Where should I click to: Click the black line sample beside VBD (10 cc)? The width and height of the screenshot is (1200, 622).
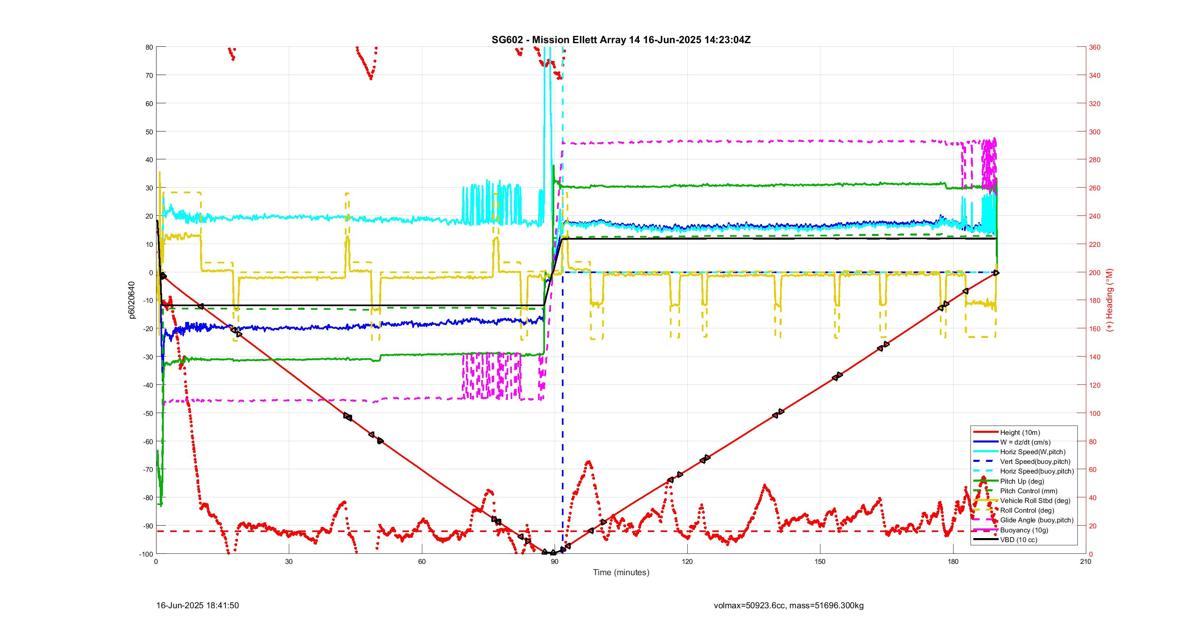(984, 540)
